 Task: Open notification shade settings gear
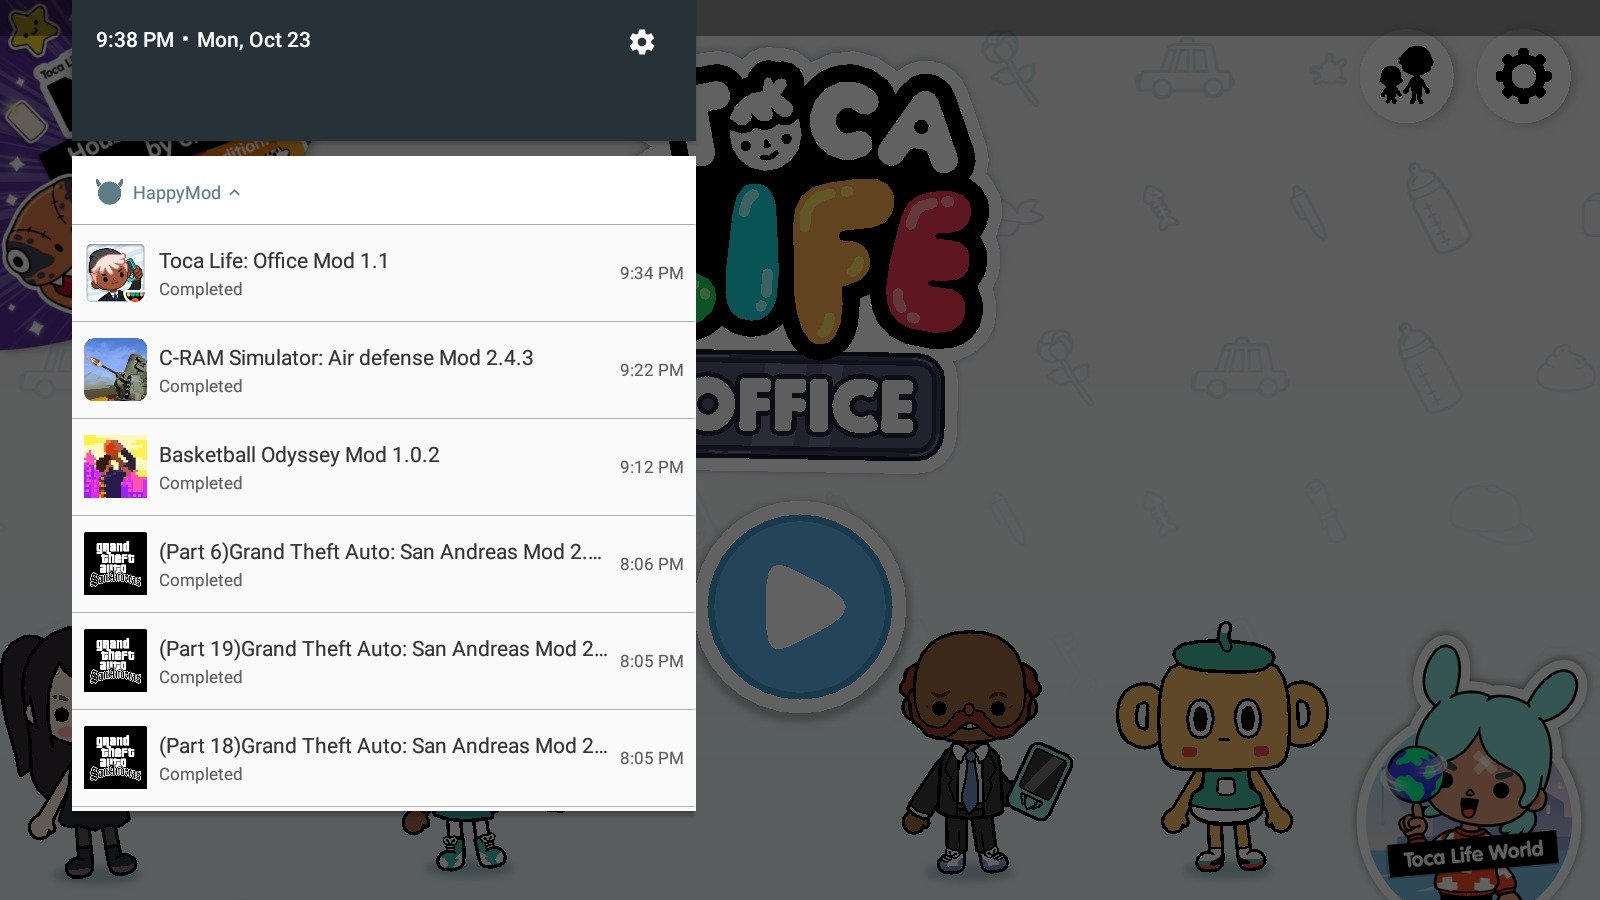point(642,42)
